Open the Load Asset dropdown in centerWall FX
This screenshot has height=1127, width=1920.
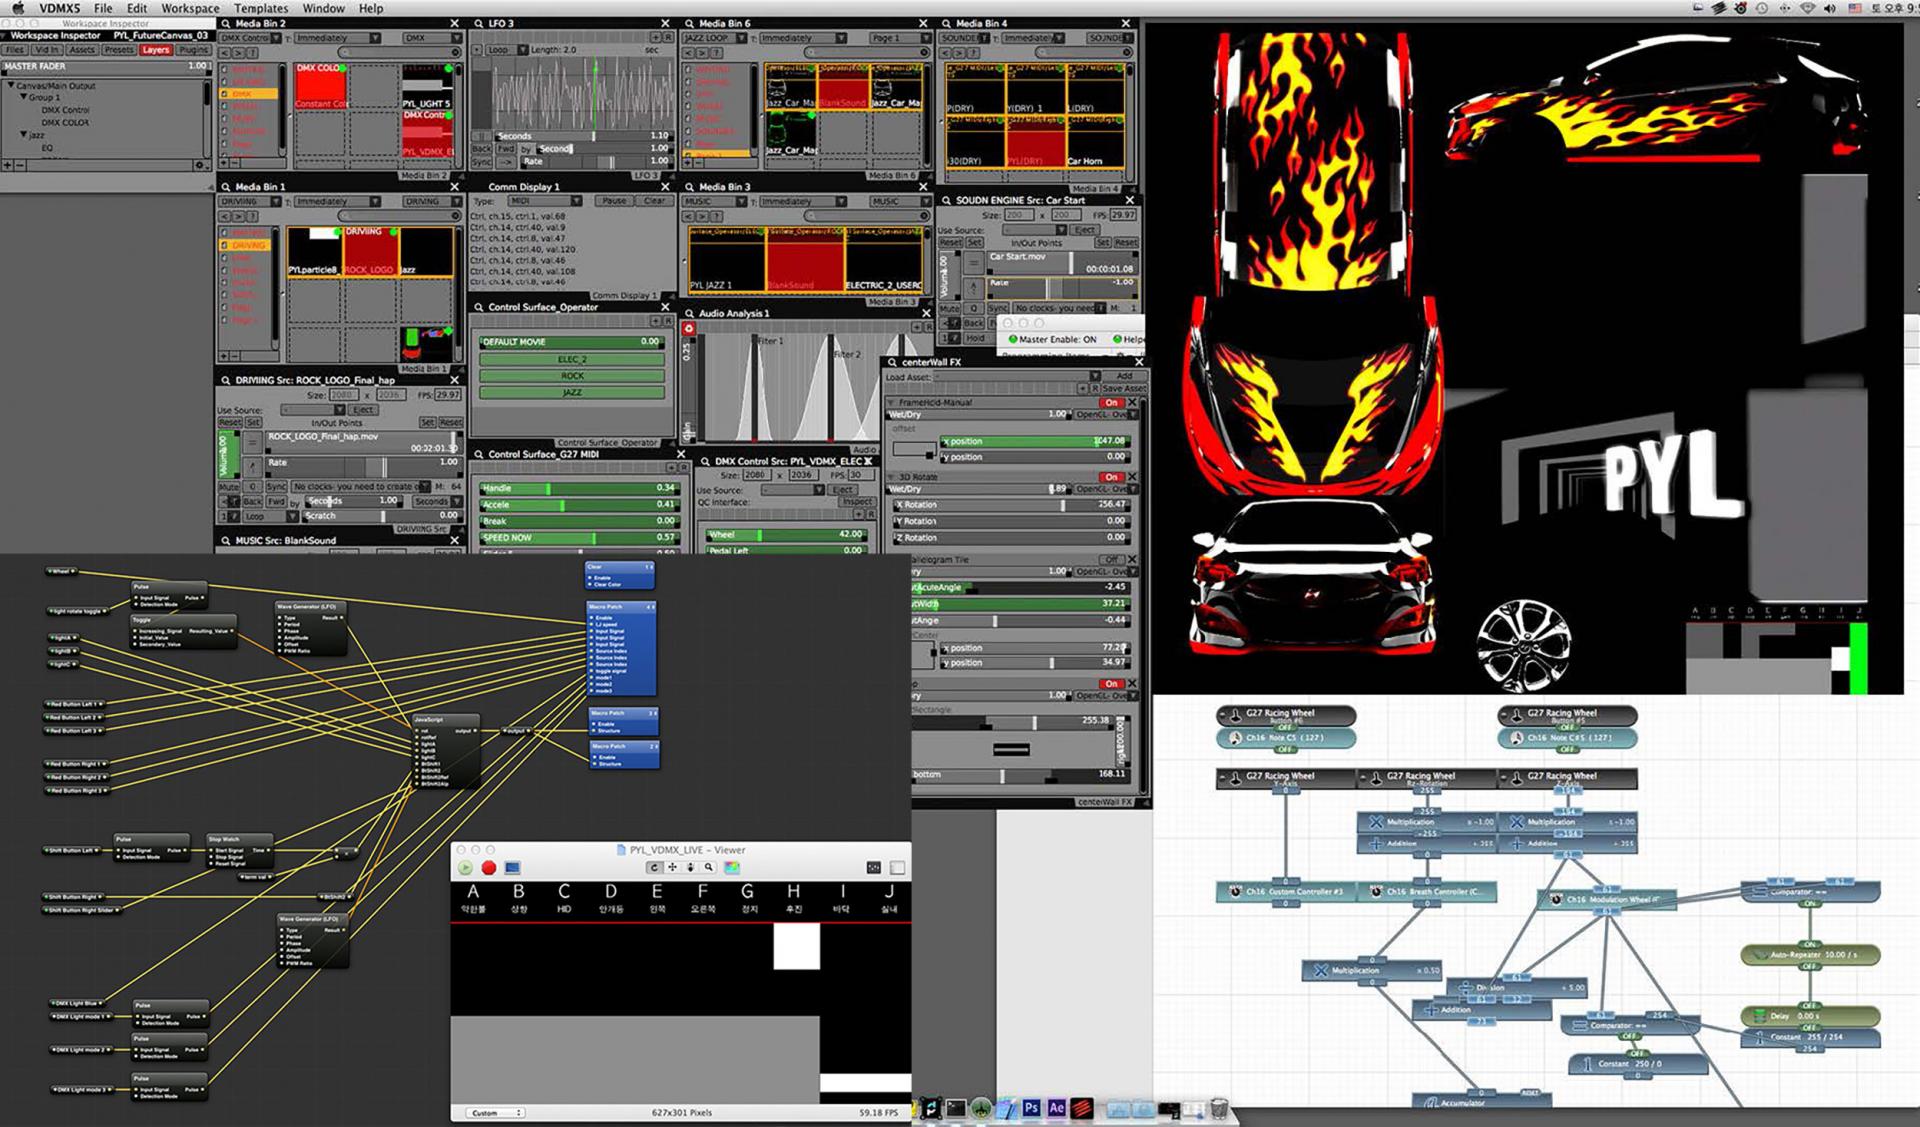(1017, 377)
